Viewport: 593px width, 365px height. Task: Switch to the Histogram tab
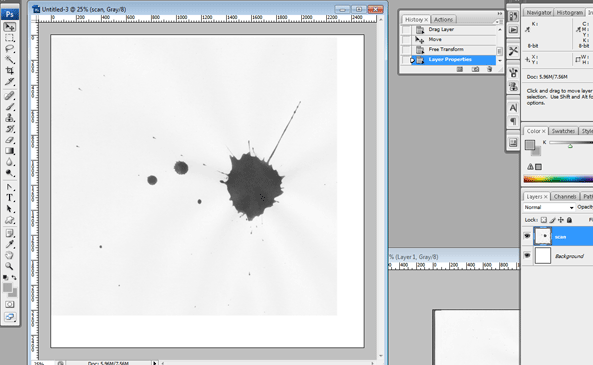pyautogui.click(x=569, y=12)
